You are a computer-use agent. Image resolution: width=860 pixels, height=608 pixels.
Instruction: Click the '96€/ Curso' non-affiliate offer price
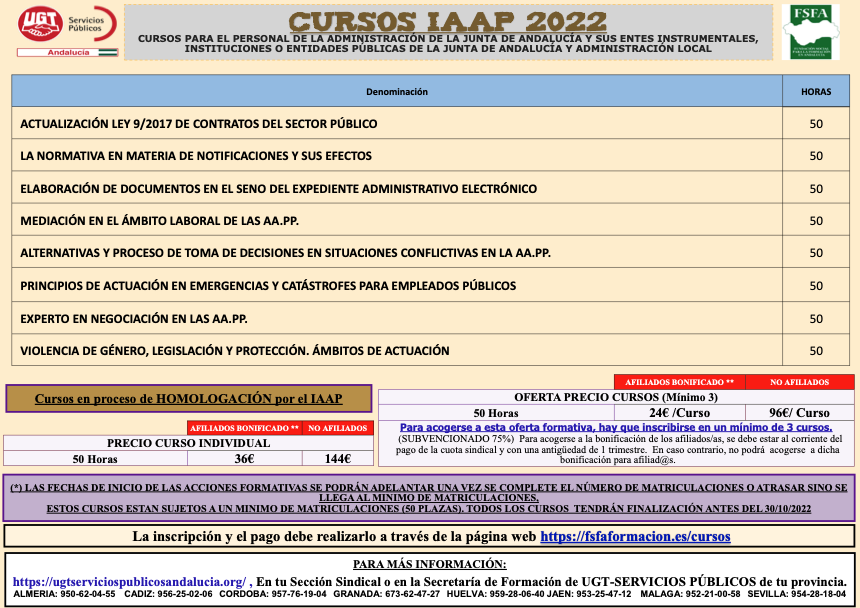[x=800, y=412]
